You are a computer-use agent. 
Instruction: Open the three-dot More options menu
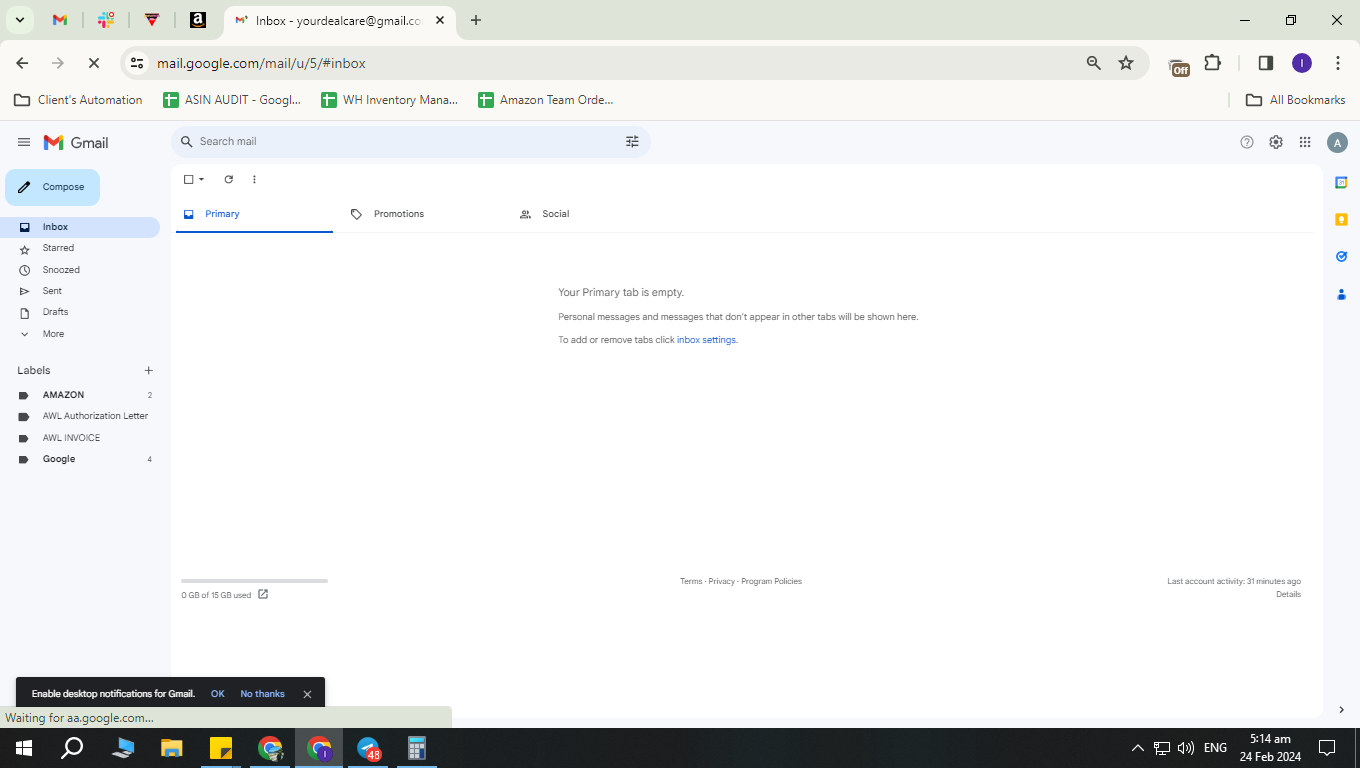pyautogui.click(x=254, y=180)
